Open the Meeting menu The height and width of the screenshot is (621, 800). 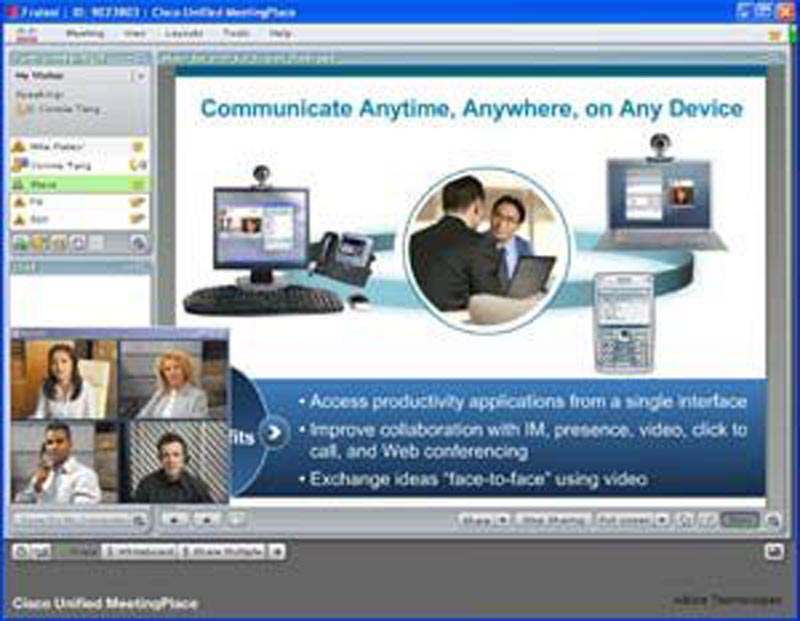85,33
